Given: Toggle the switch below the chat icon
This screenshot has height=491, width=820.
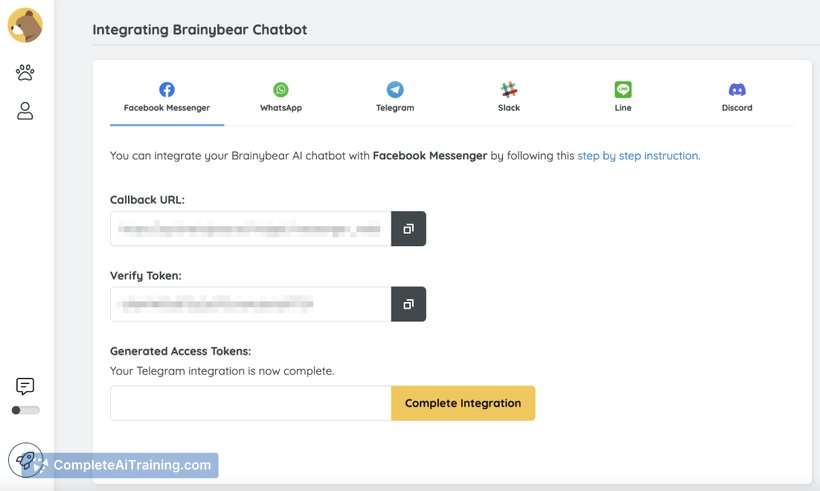Looking at the screenshot, I should 26,410.
